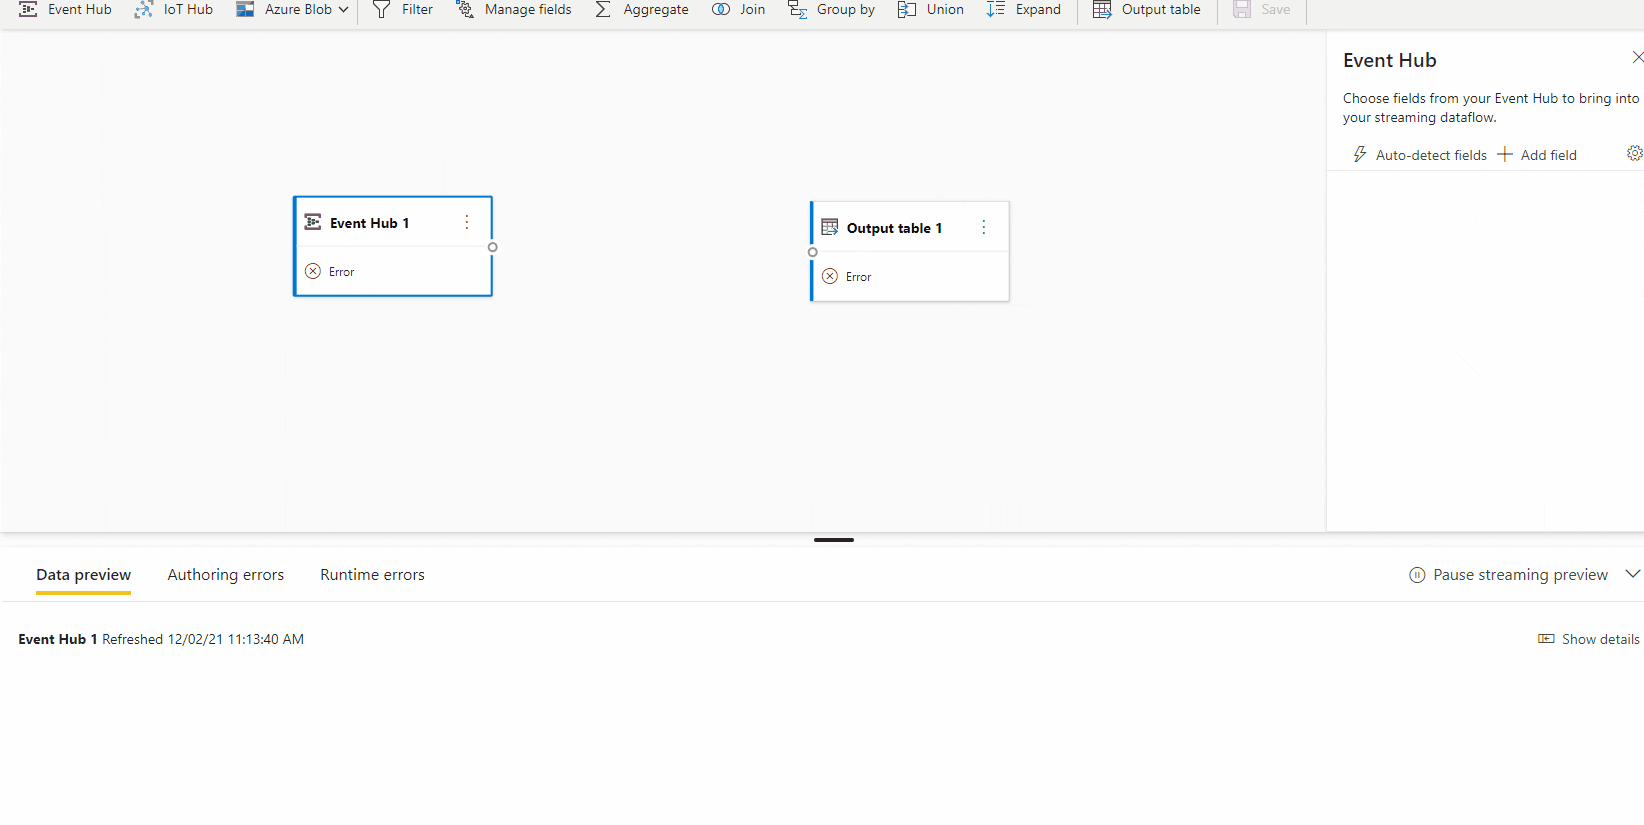Select the Output table 1 input connector
The width and height of the screenshot is (1644, 825).
812,252
